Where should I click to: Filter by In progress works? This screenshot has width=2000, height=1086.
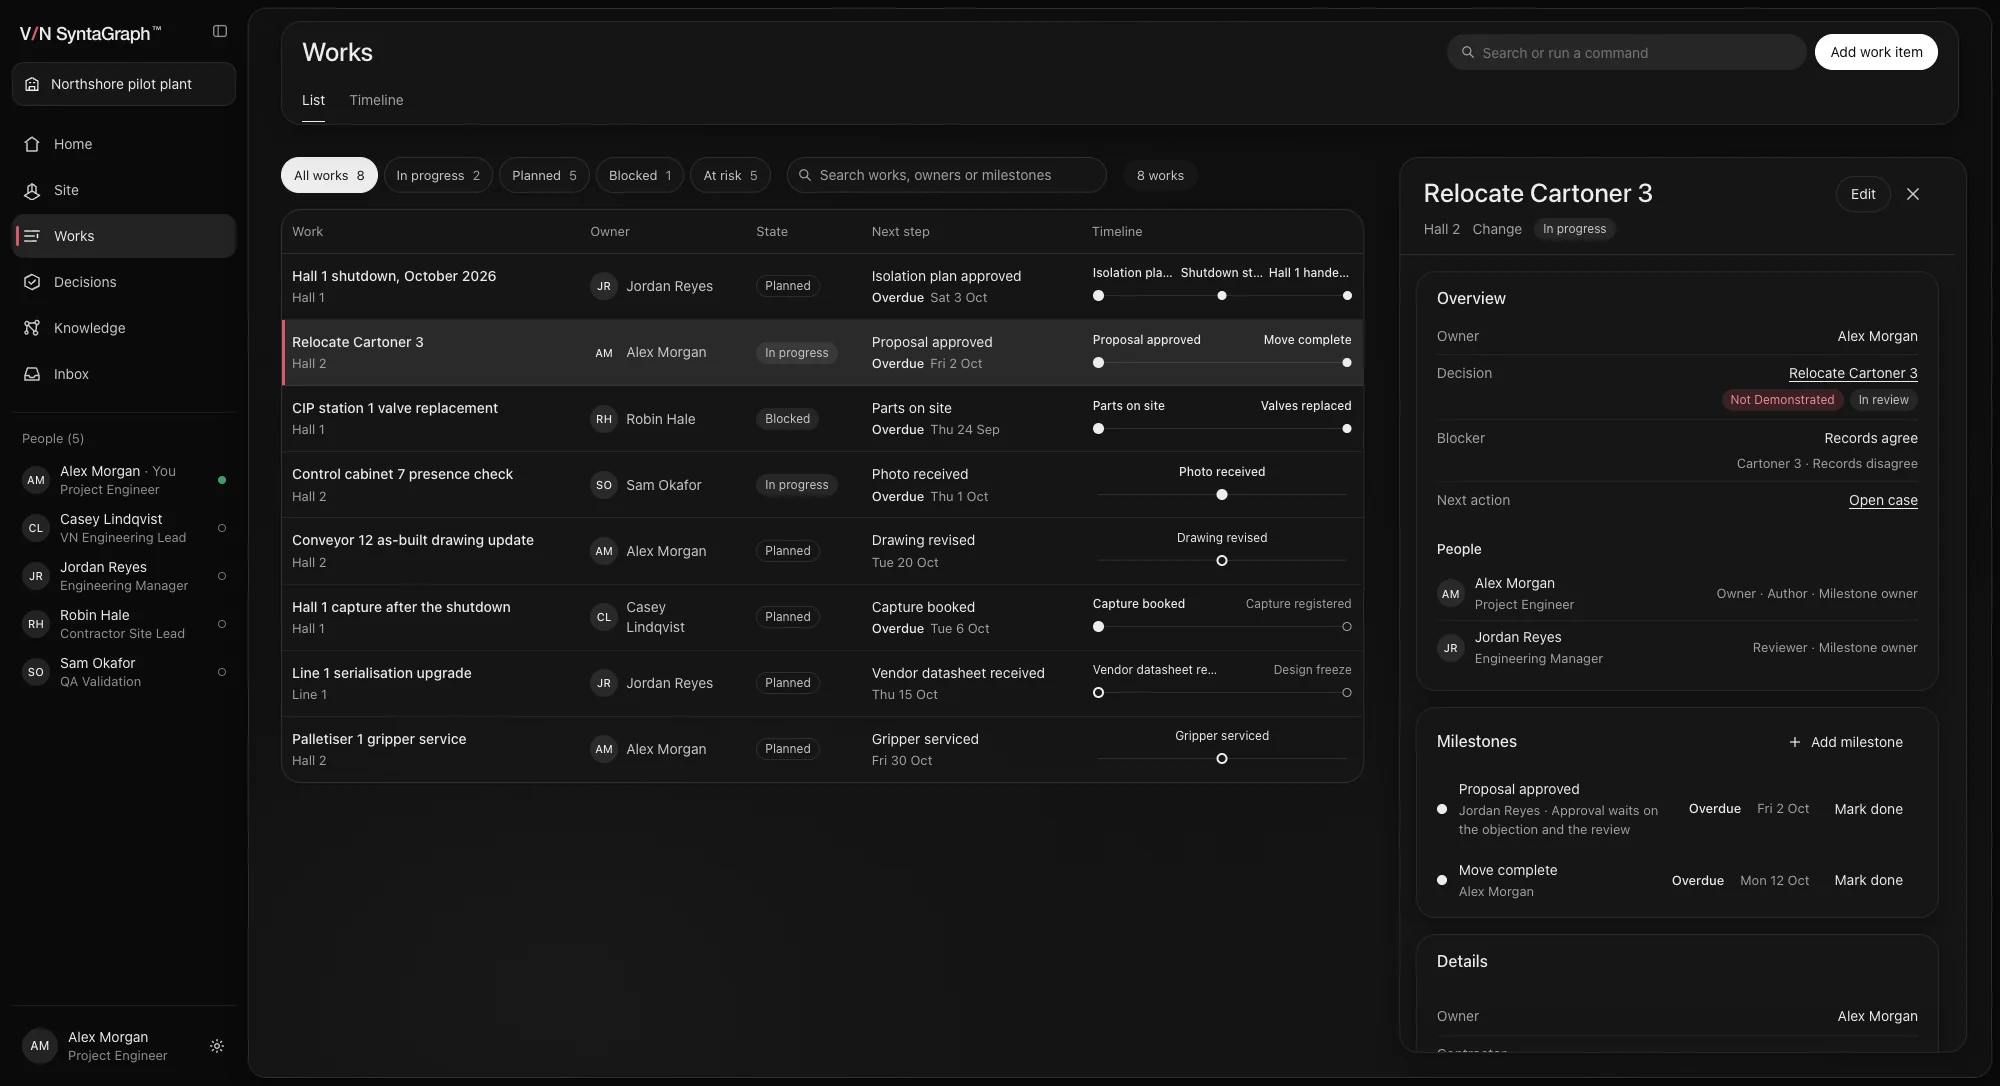click(438, 175)
